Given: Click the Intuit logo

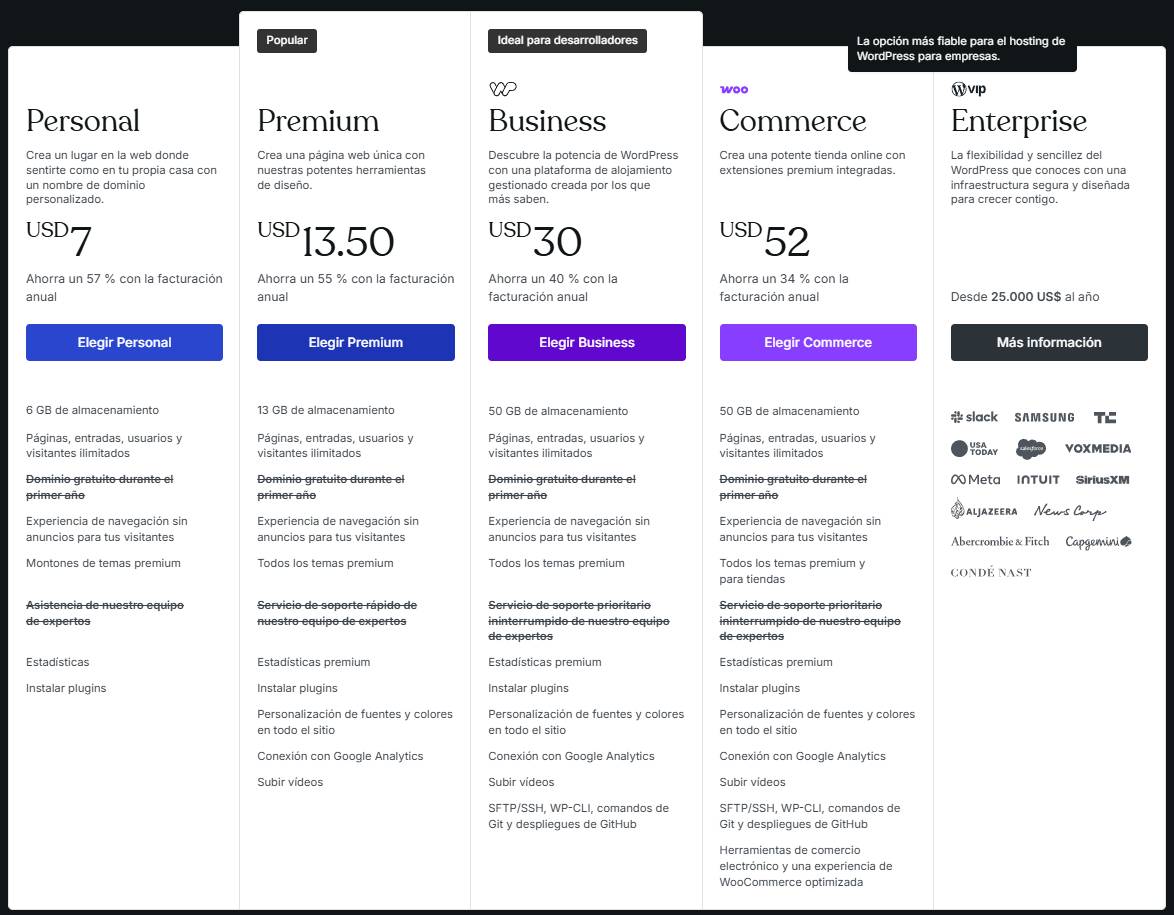Looking at the screenshot, I should tap(1038, 479).
